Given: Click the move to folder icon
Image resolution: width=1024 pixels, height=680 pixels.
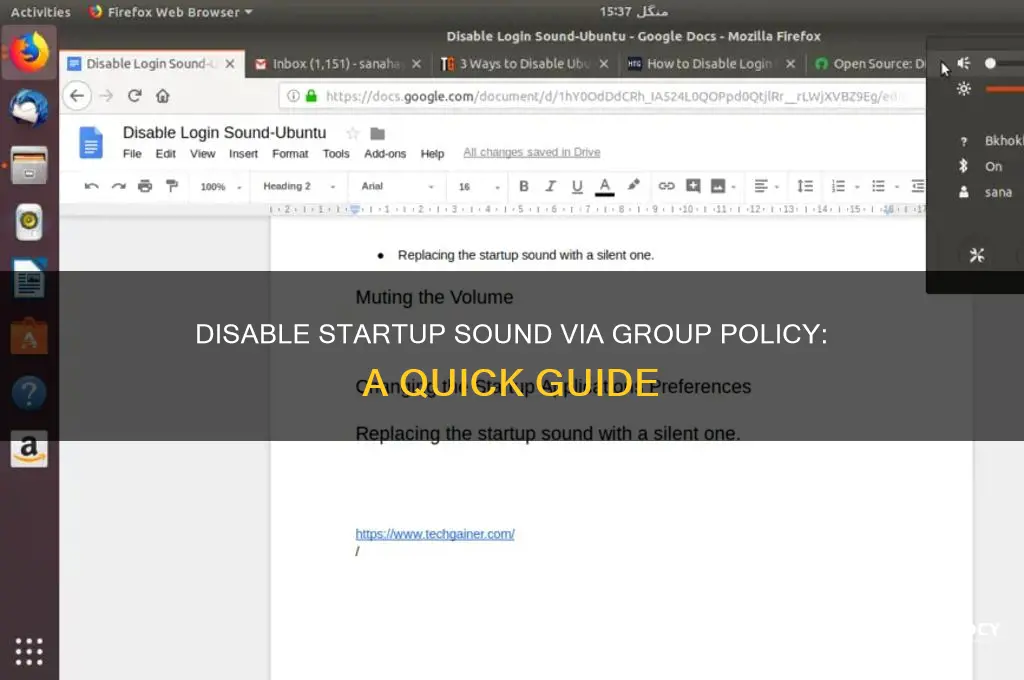Looking at the screenshot, I should coord(377,134).
